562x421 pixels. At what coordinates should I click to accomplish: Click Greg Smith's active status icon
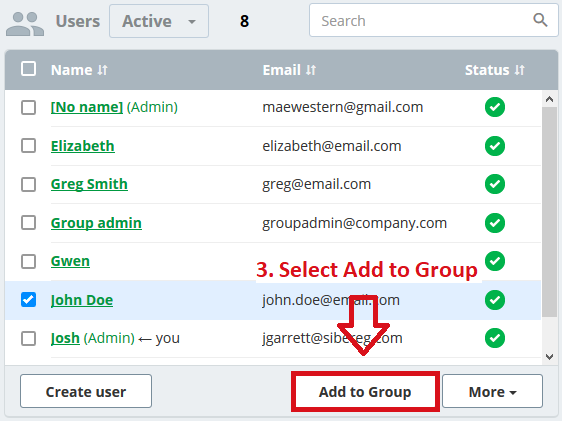(495, 184)
